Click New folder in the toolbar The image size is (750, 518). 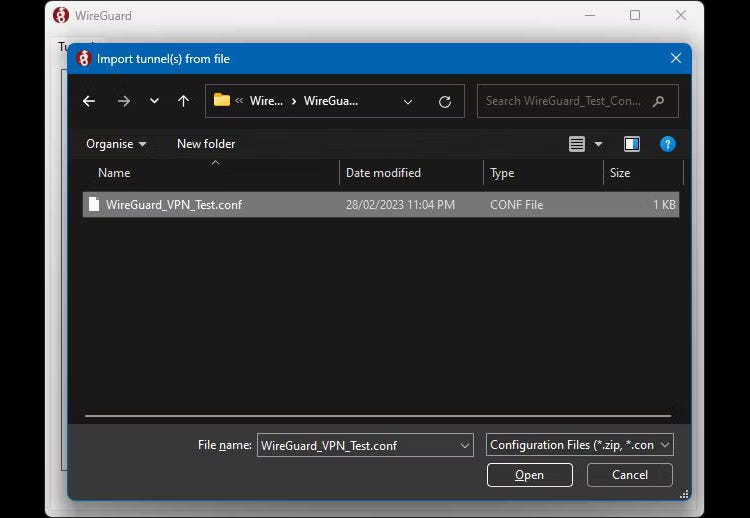206,144
